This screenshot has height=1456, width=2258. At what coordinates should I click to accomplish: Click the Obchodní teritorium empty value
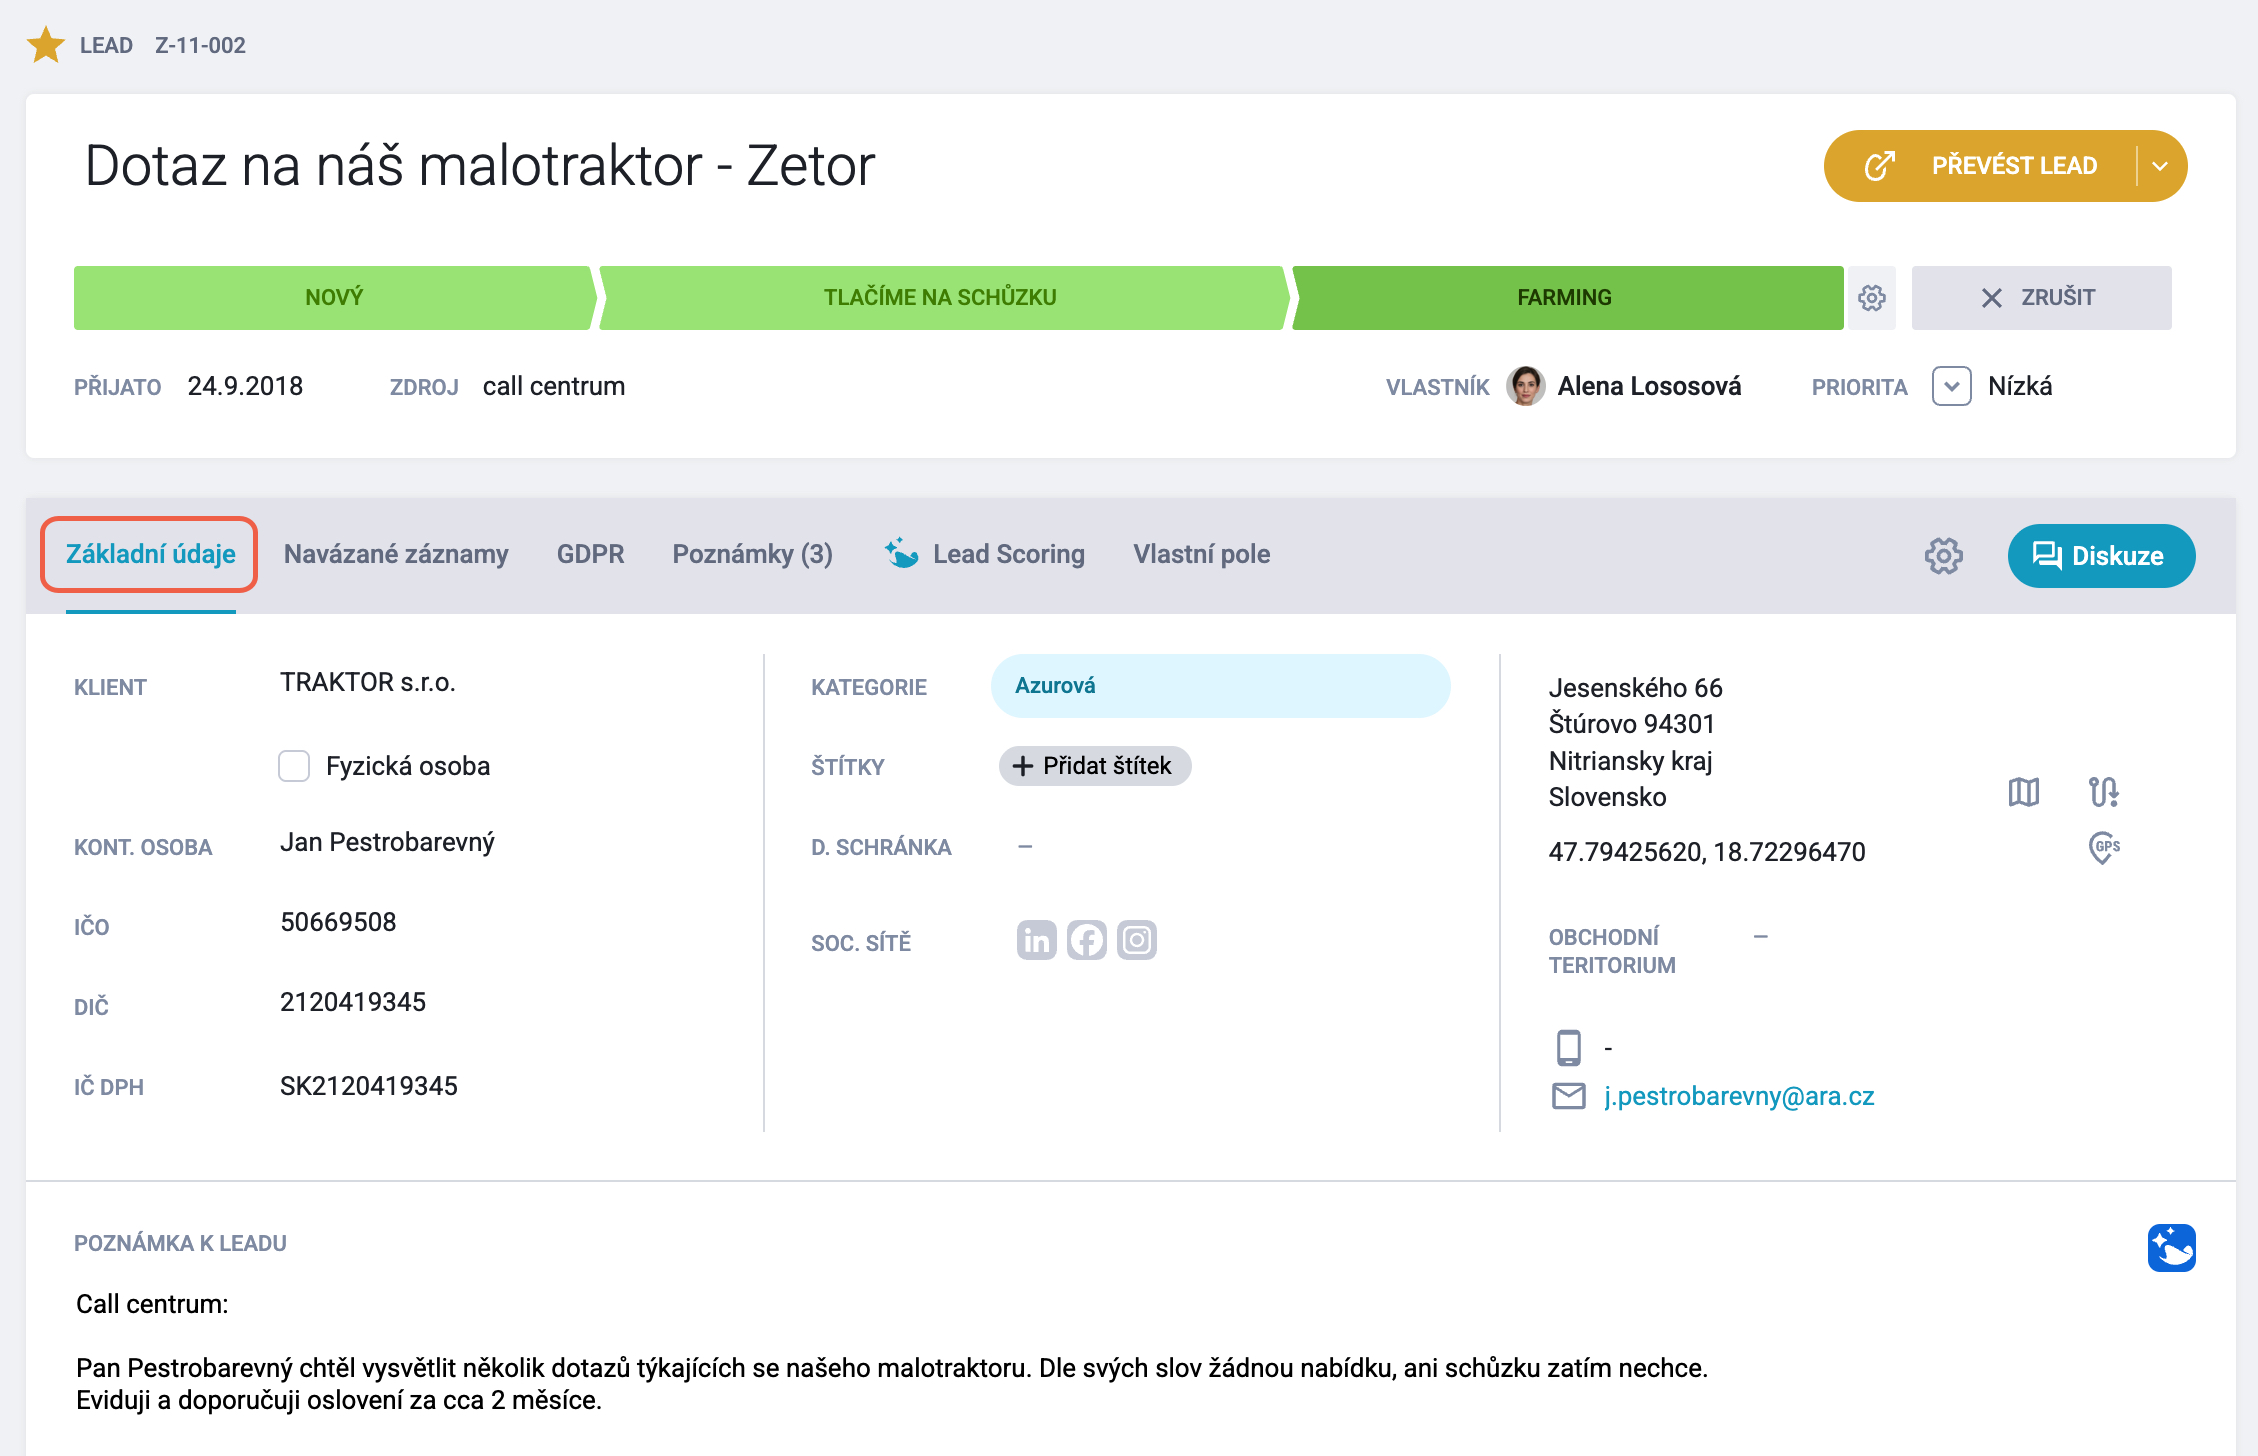[x=1761, y=937]
